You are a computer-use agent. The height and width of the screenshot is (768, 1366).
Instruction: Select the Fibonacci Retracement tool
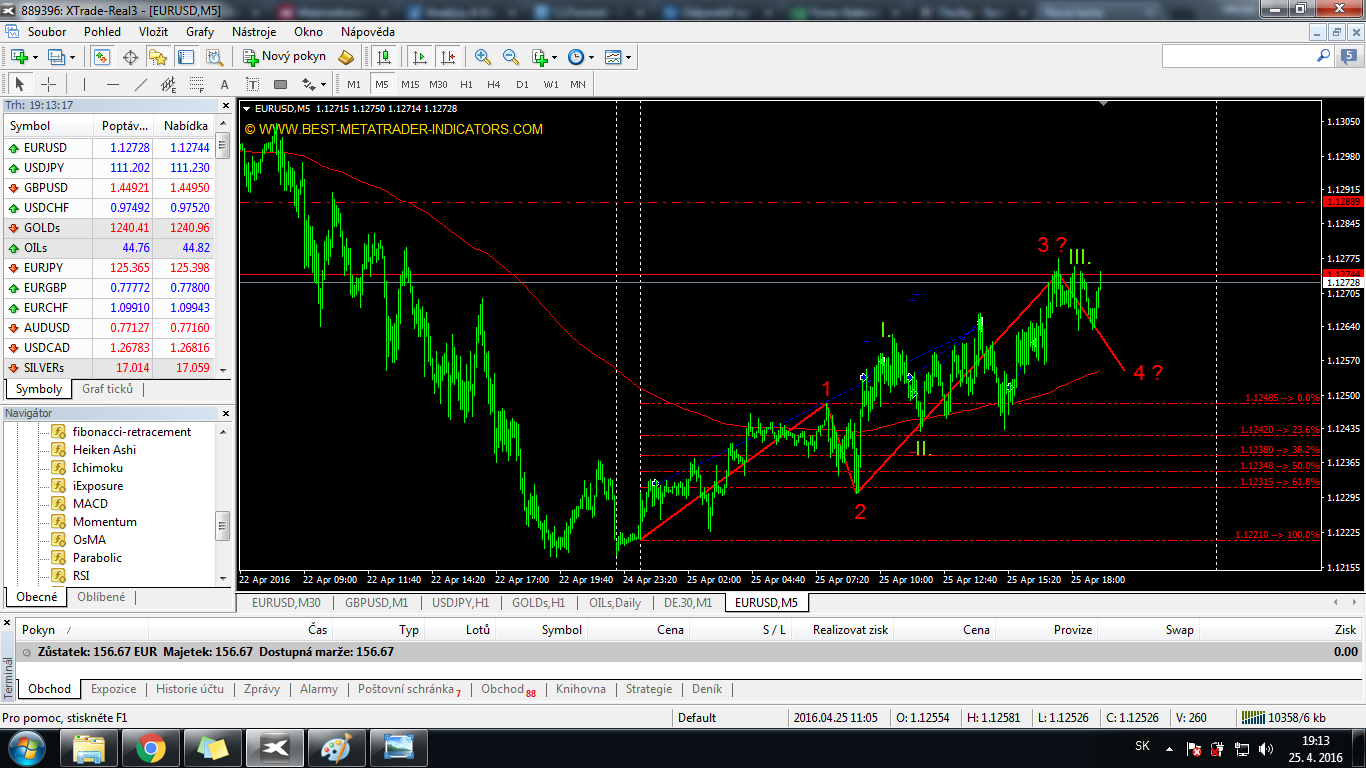196,84
